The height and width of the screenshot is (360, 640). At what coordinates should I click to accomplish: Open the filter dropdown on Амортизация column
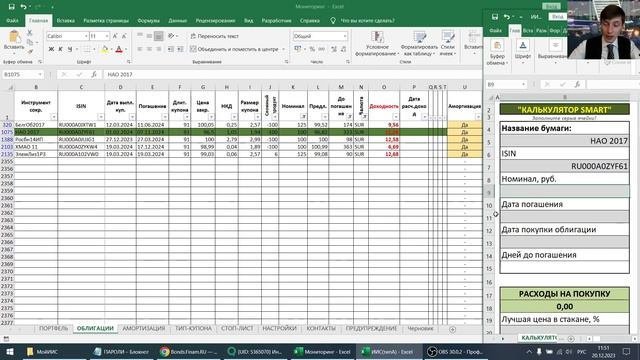(x=478, y=117)
